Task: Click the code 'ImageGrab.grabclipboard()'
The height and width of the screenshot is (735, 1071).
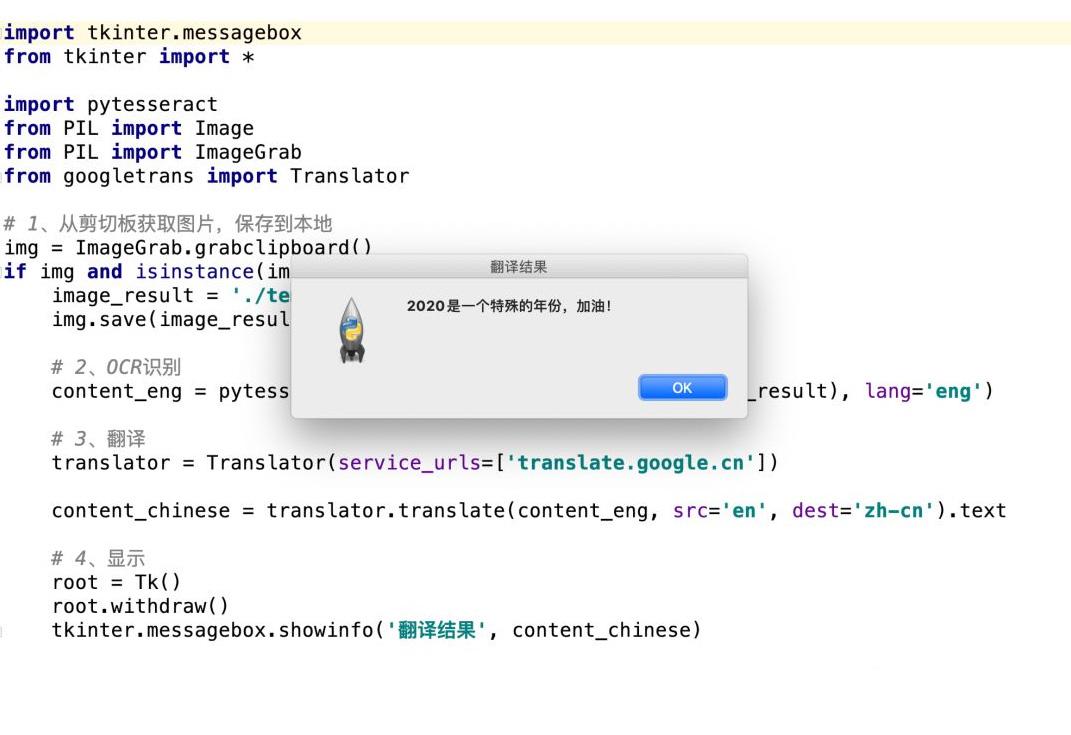Action: [x=223, y=248]
